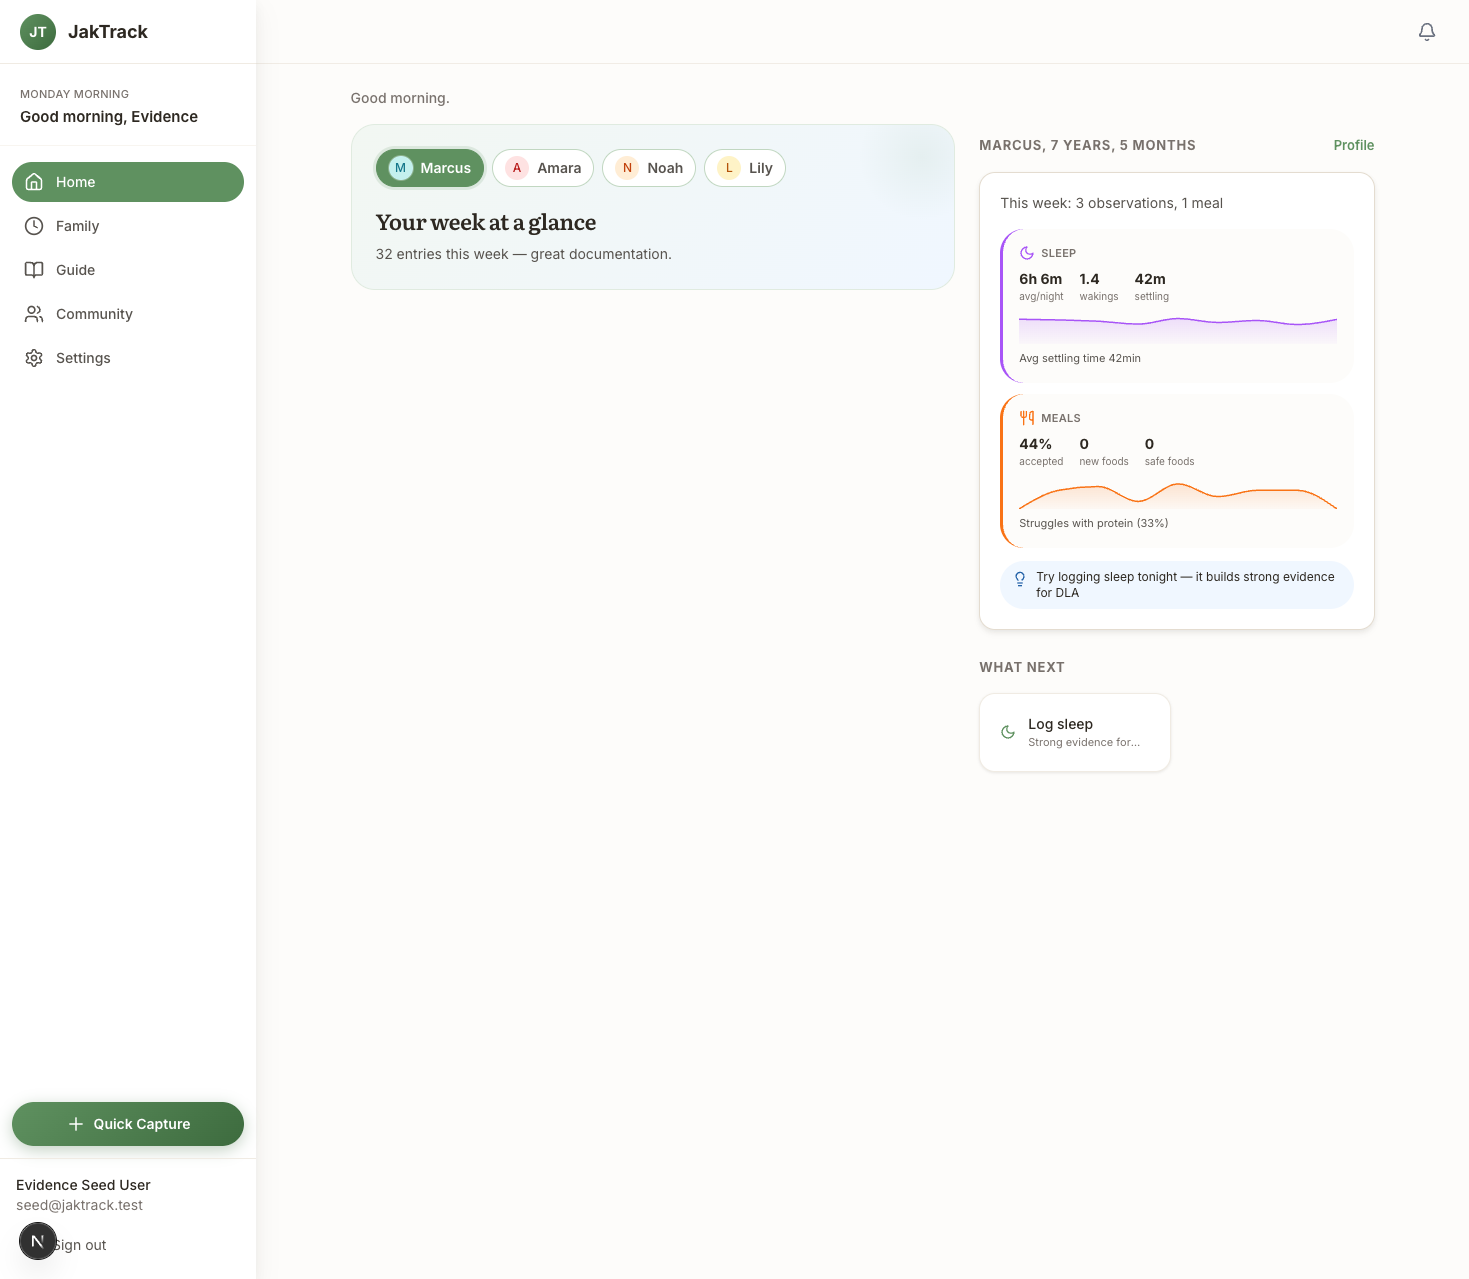Viewport: 1469px width, 1279px height.
Task: Open the Guide menu item
Action: coord(75,270)
